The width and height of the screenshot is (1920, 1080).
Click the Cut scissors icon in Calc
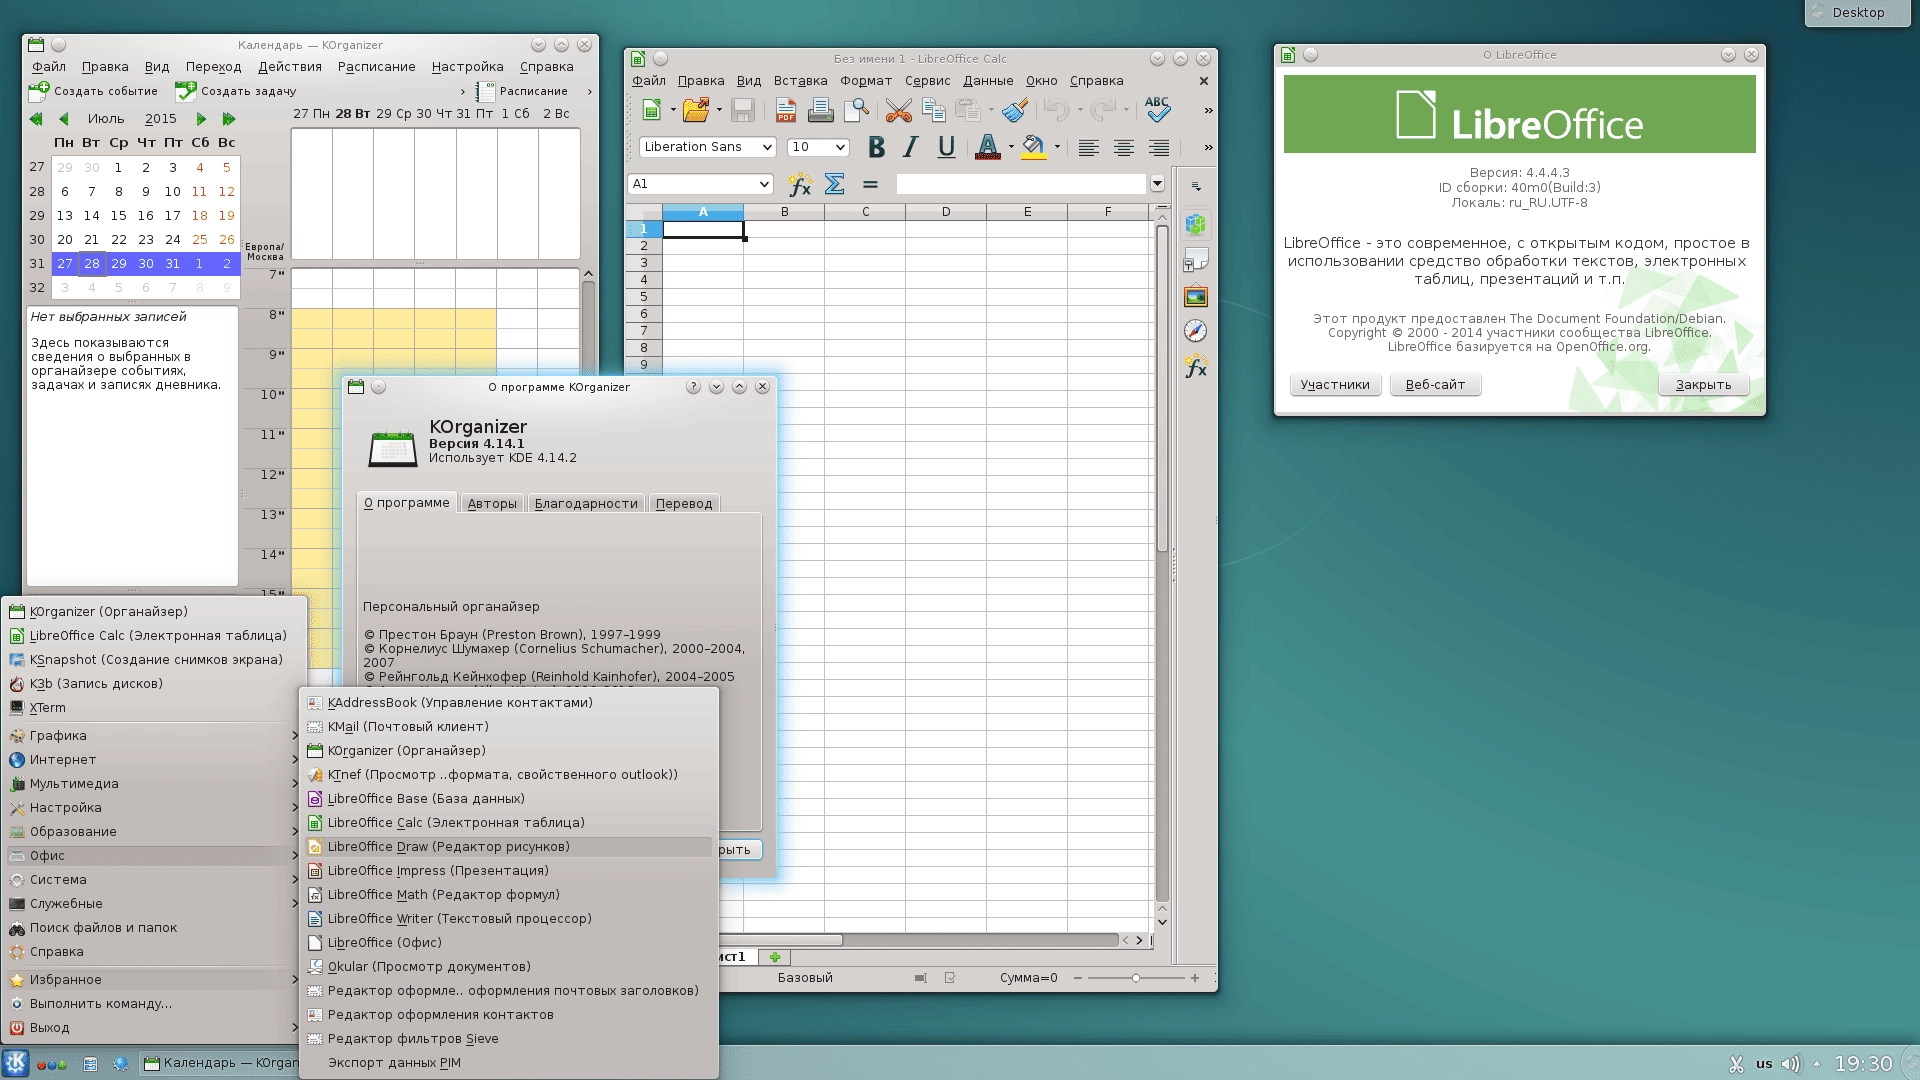coord(898,110)
